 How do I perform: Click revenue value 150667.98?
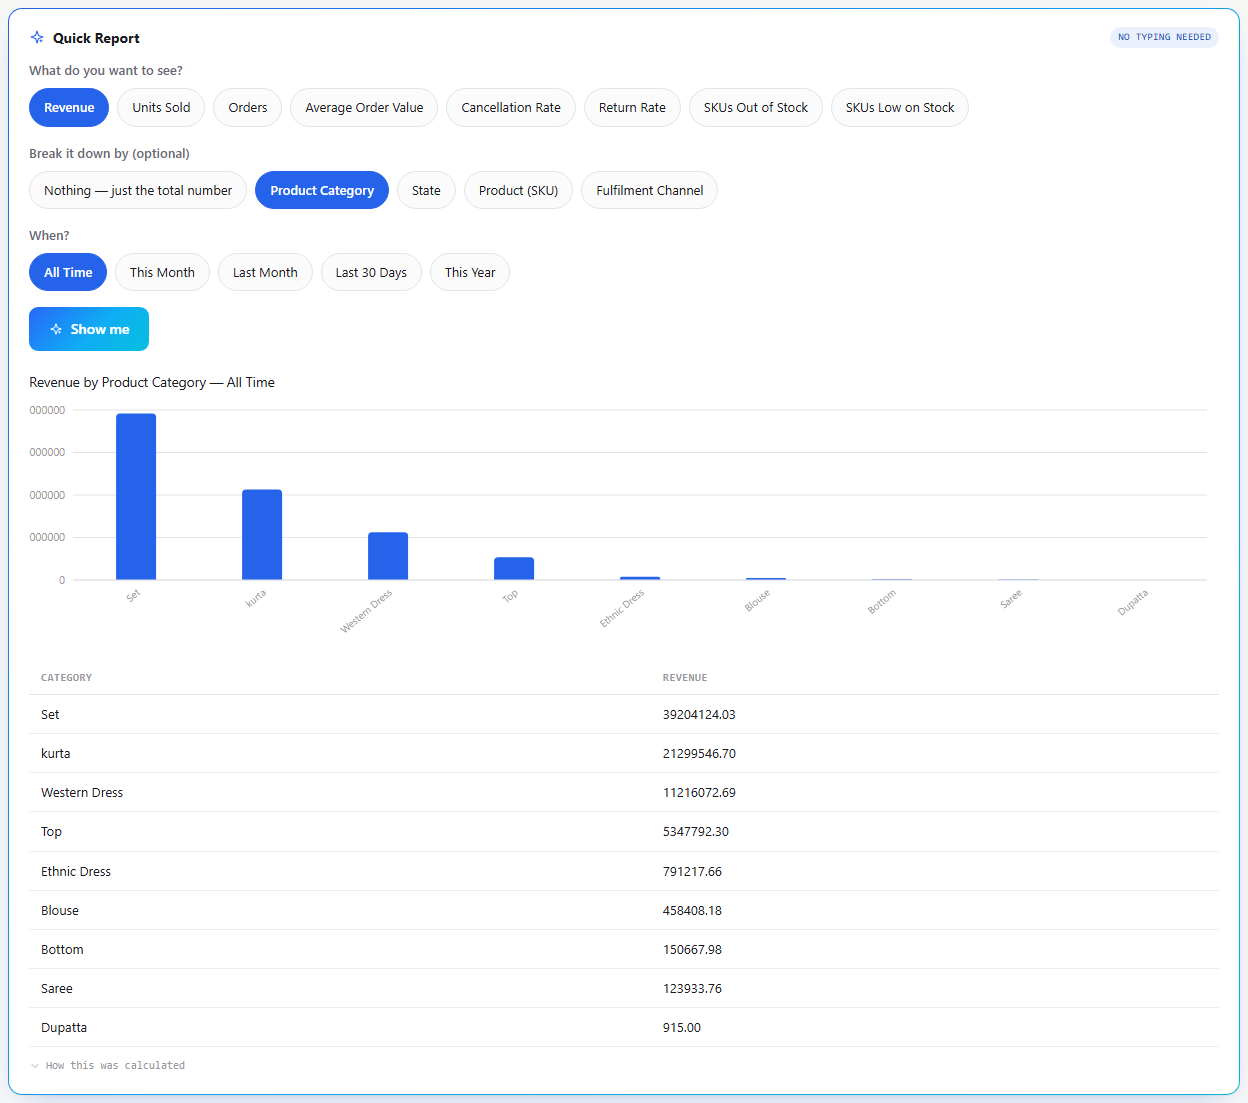(692, 950)
